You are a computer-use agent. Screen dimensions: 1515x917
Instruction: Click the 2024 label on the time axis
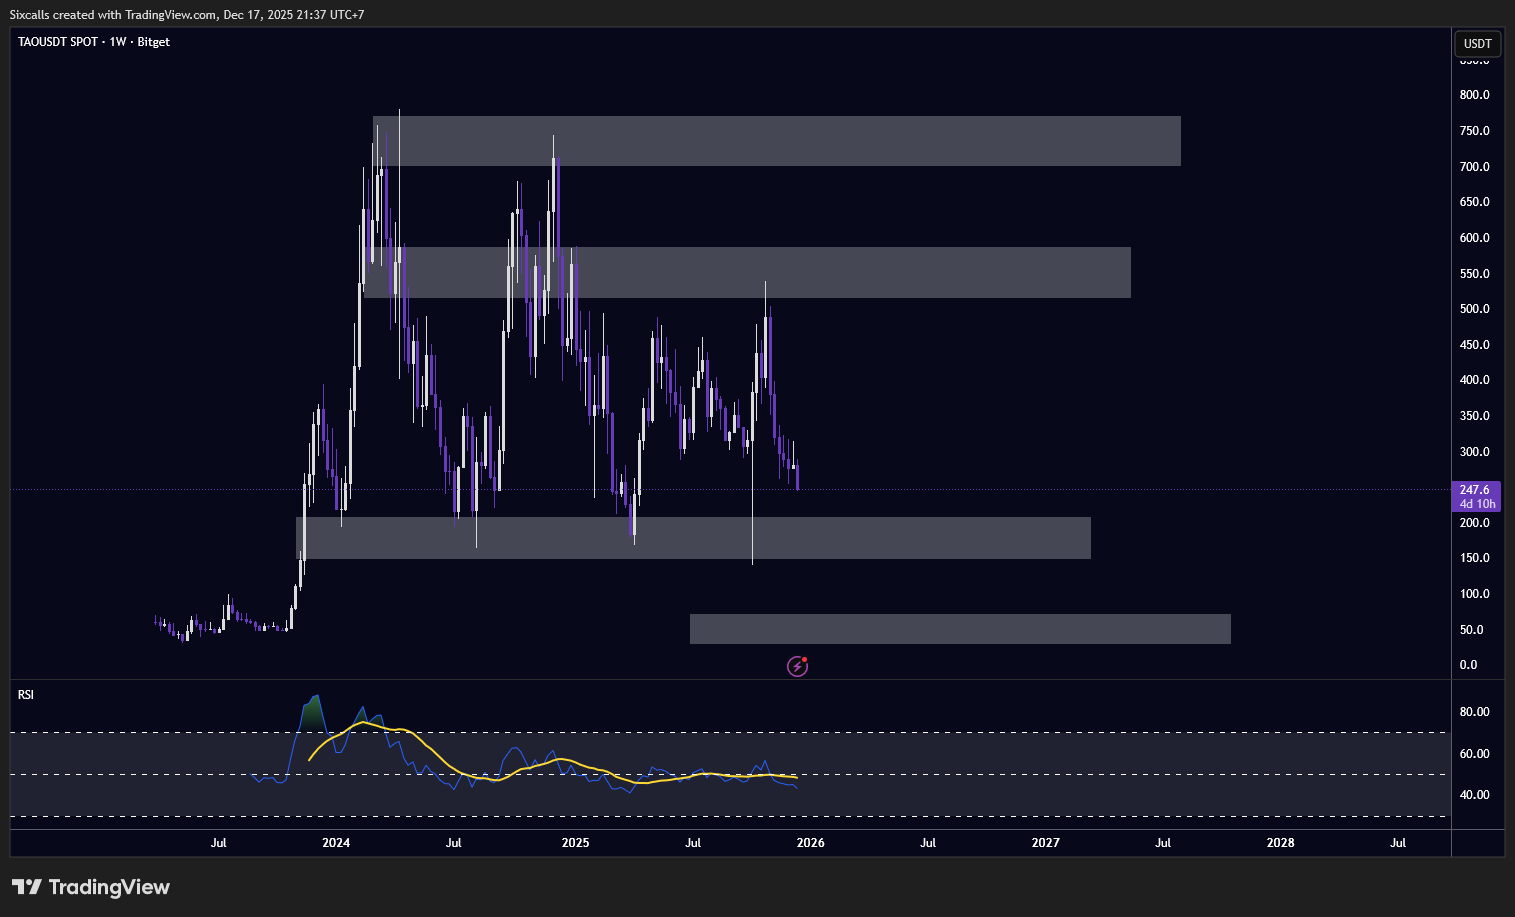(336, 843)
